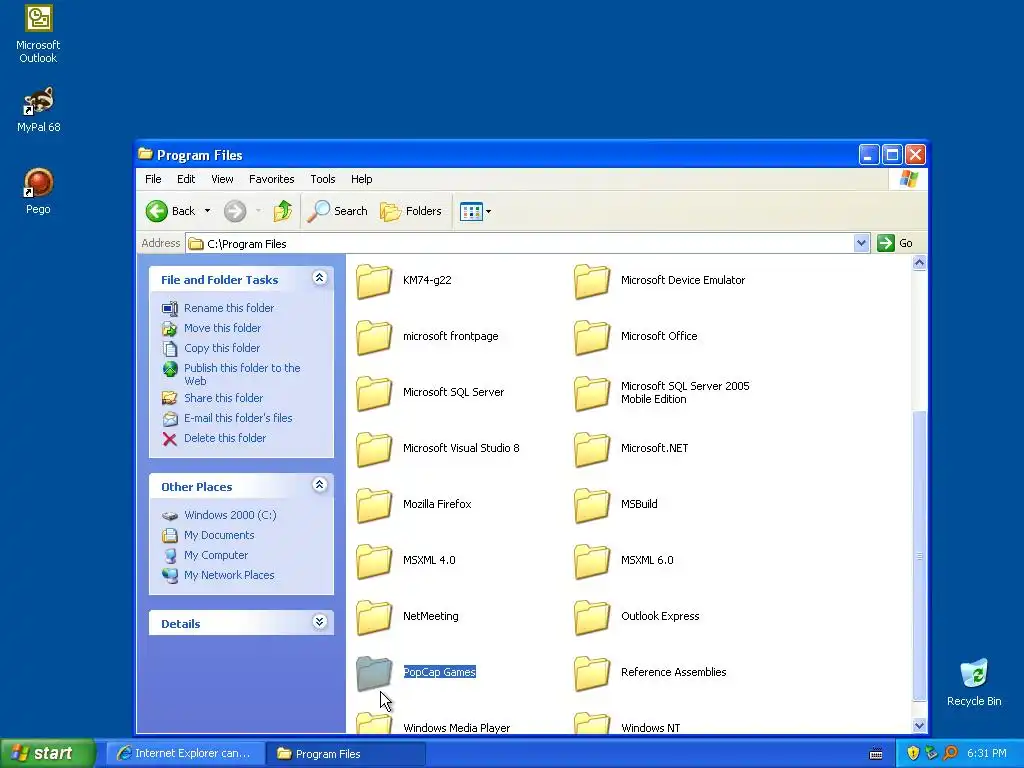Click Rename this folder link

229,308
